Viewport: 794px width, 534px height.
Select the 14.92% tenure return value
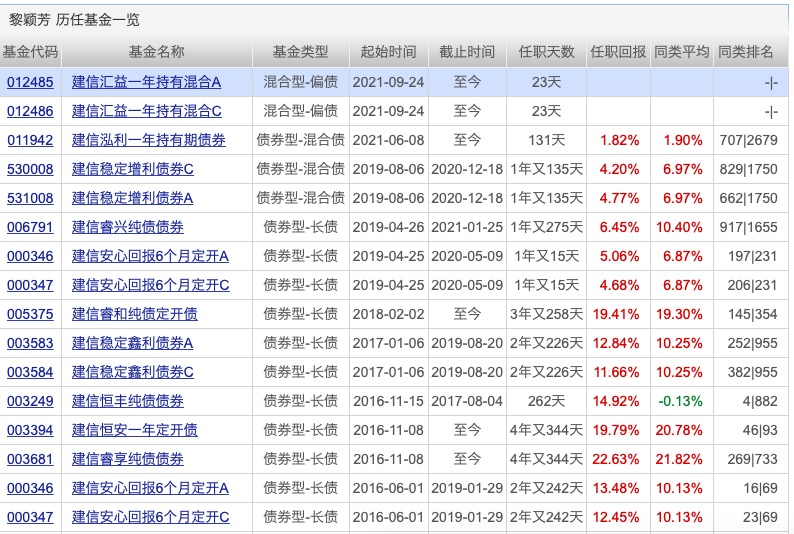point(616,401)
